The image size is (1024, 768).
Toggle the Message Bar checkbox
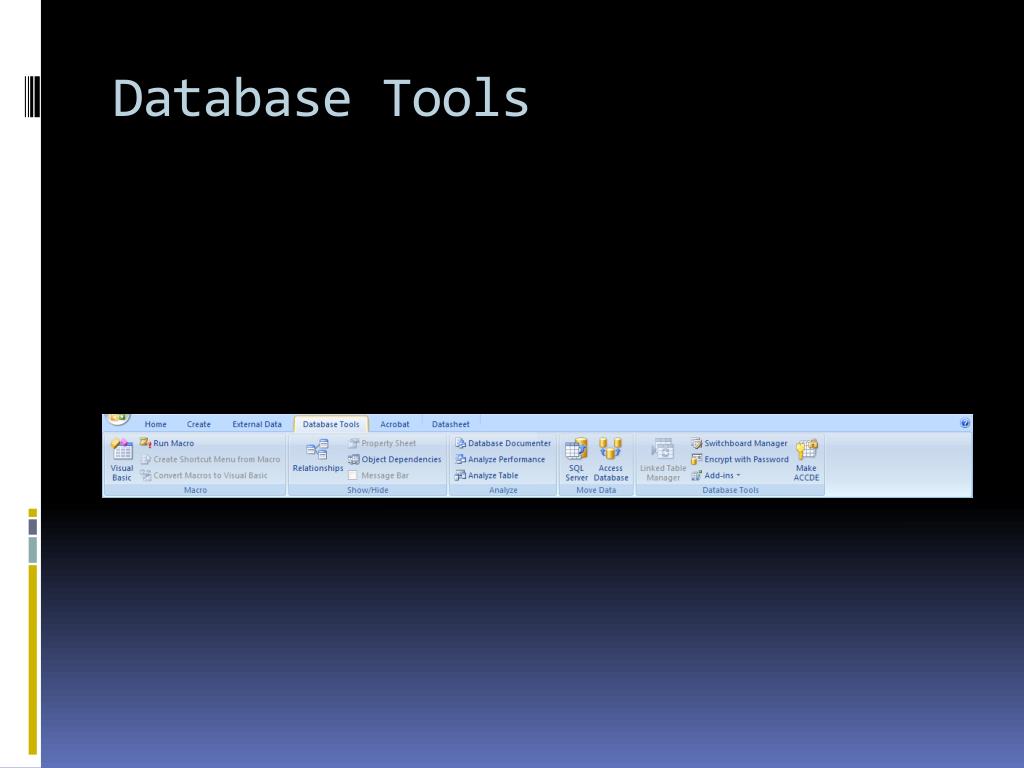[353, 476]
